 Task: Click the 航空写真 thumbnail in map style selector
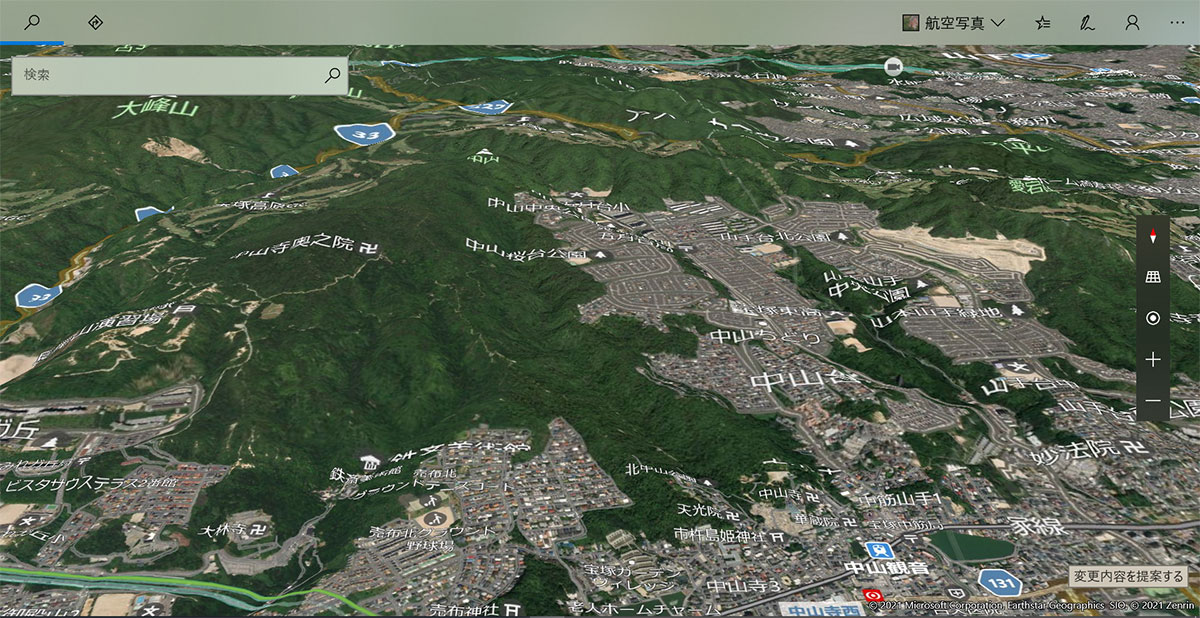pos(911,23)
